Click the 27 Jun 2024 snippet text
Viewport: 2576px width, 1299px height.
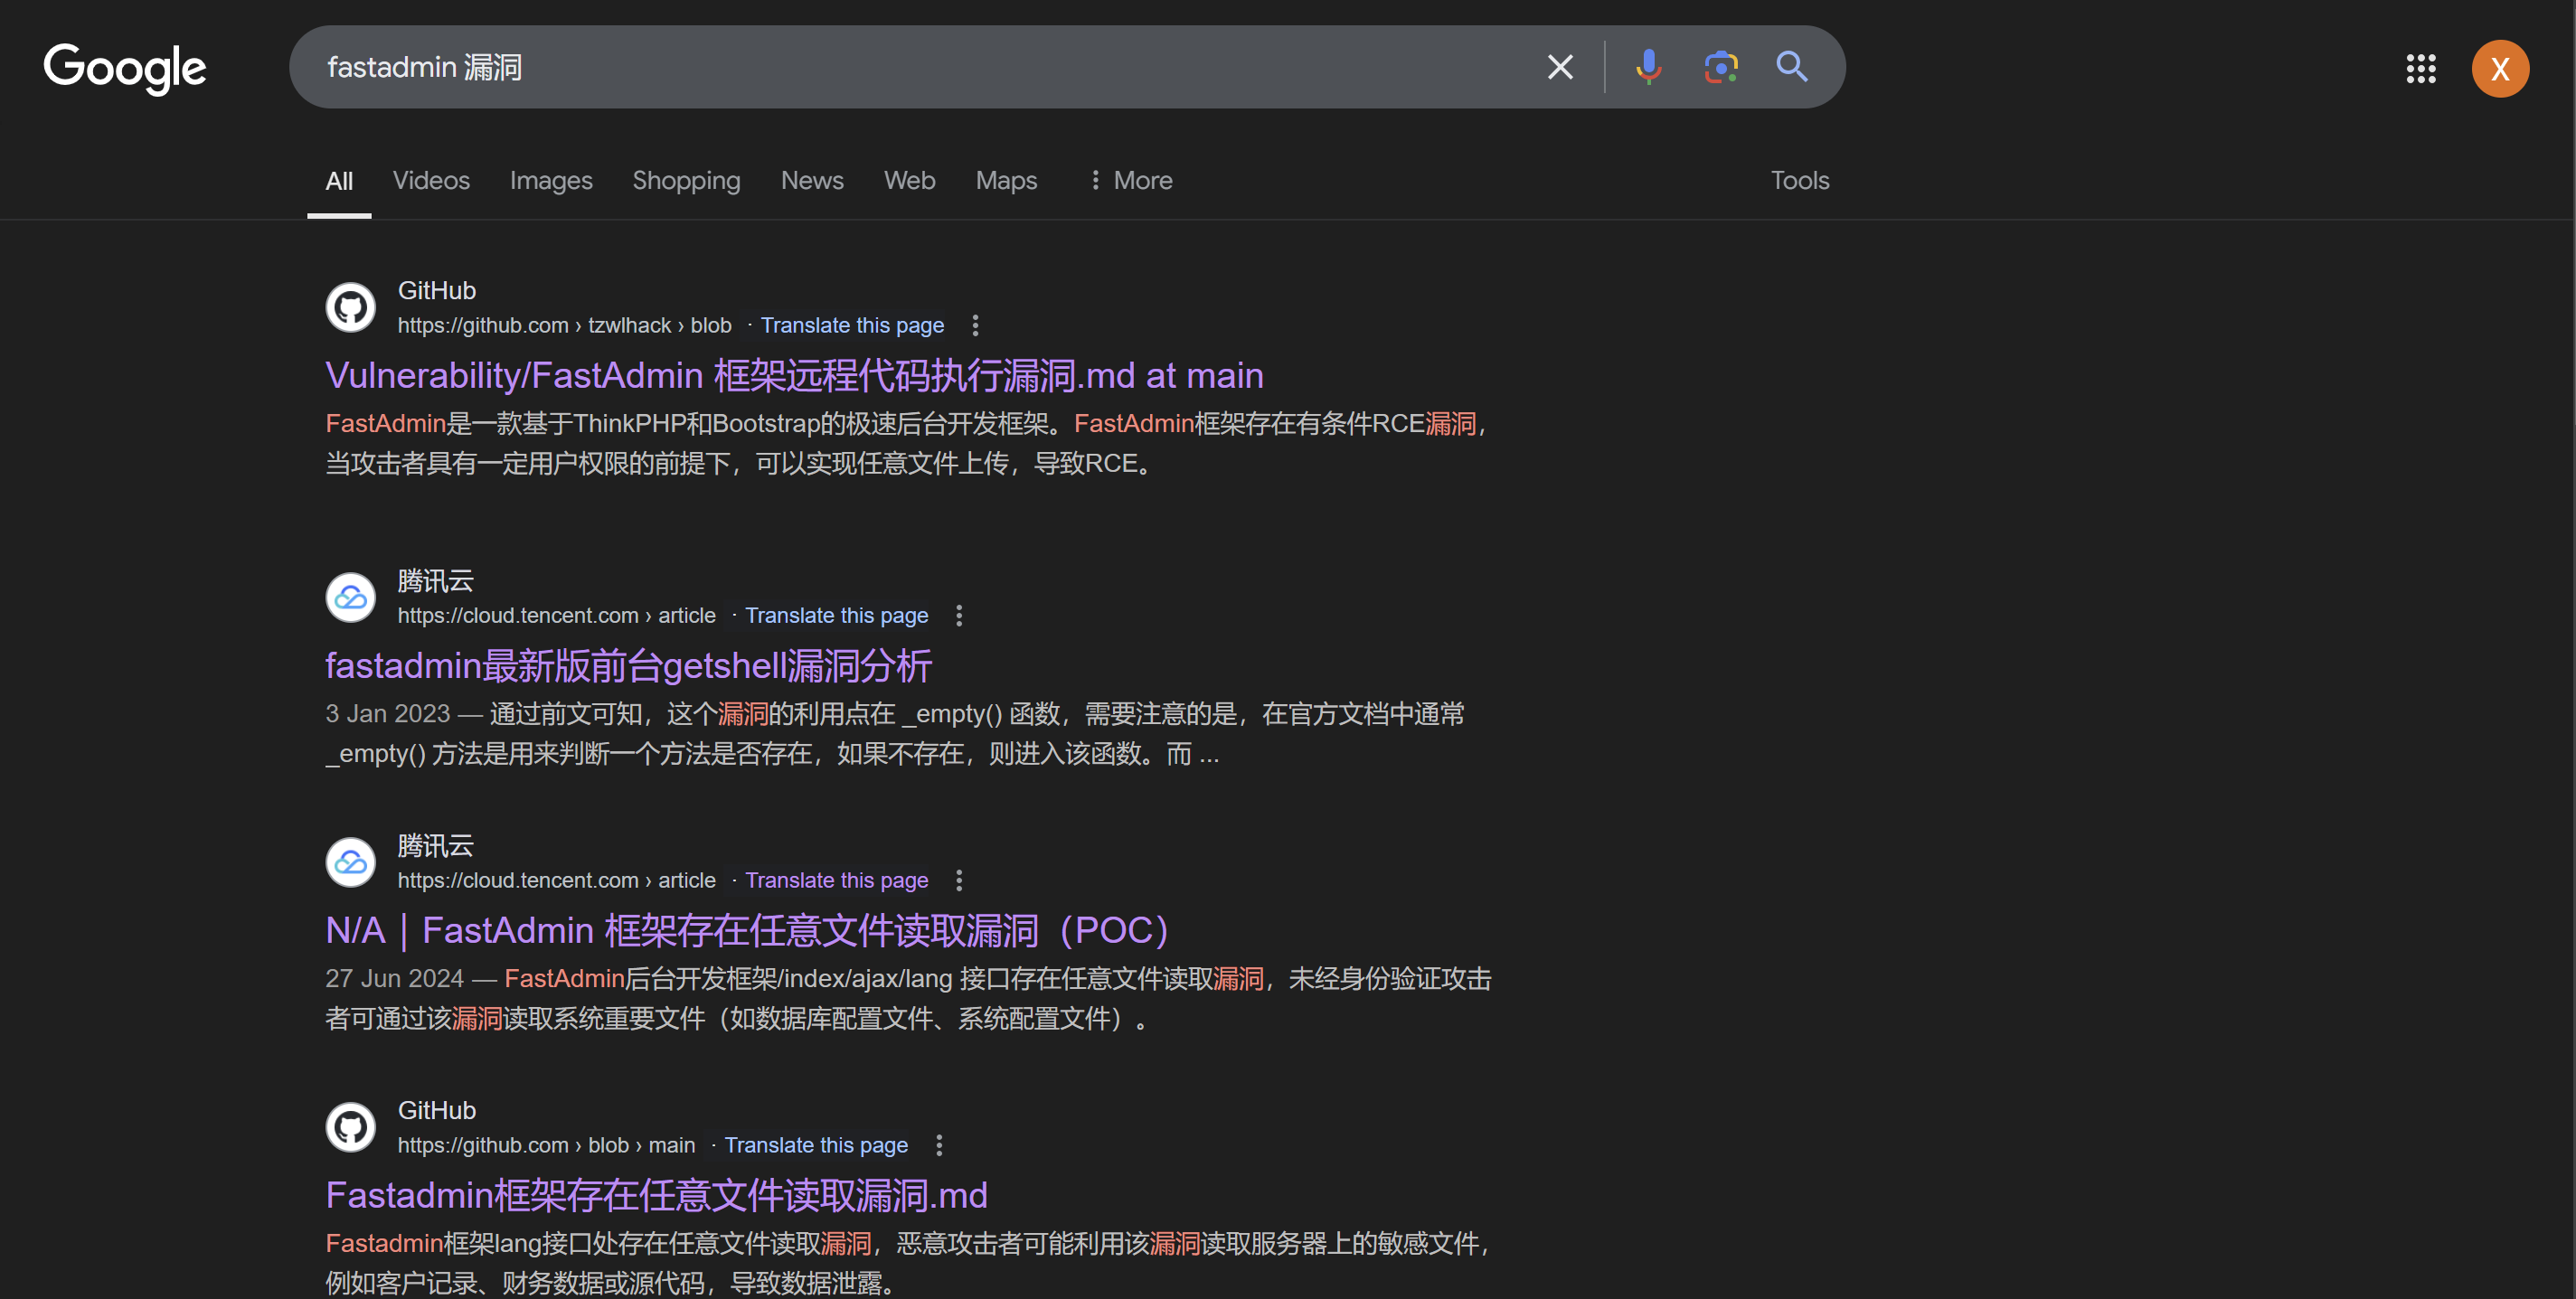[x=909, y=998]
